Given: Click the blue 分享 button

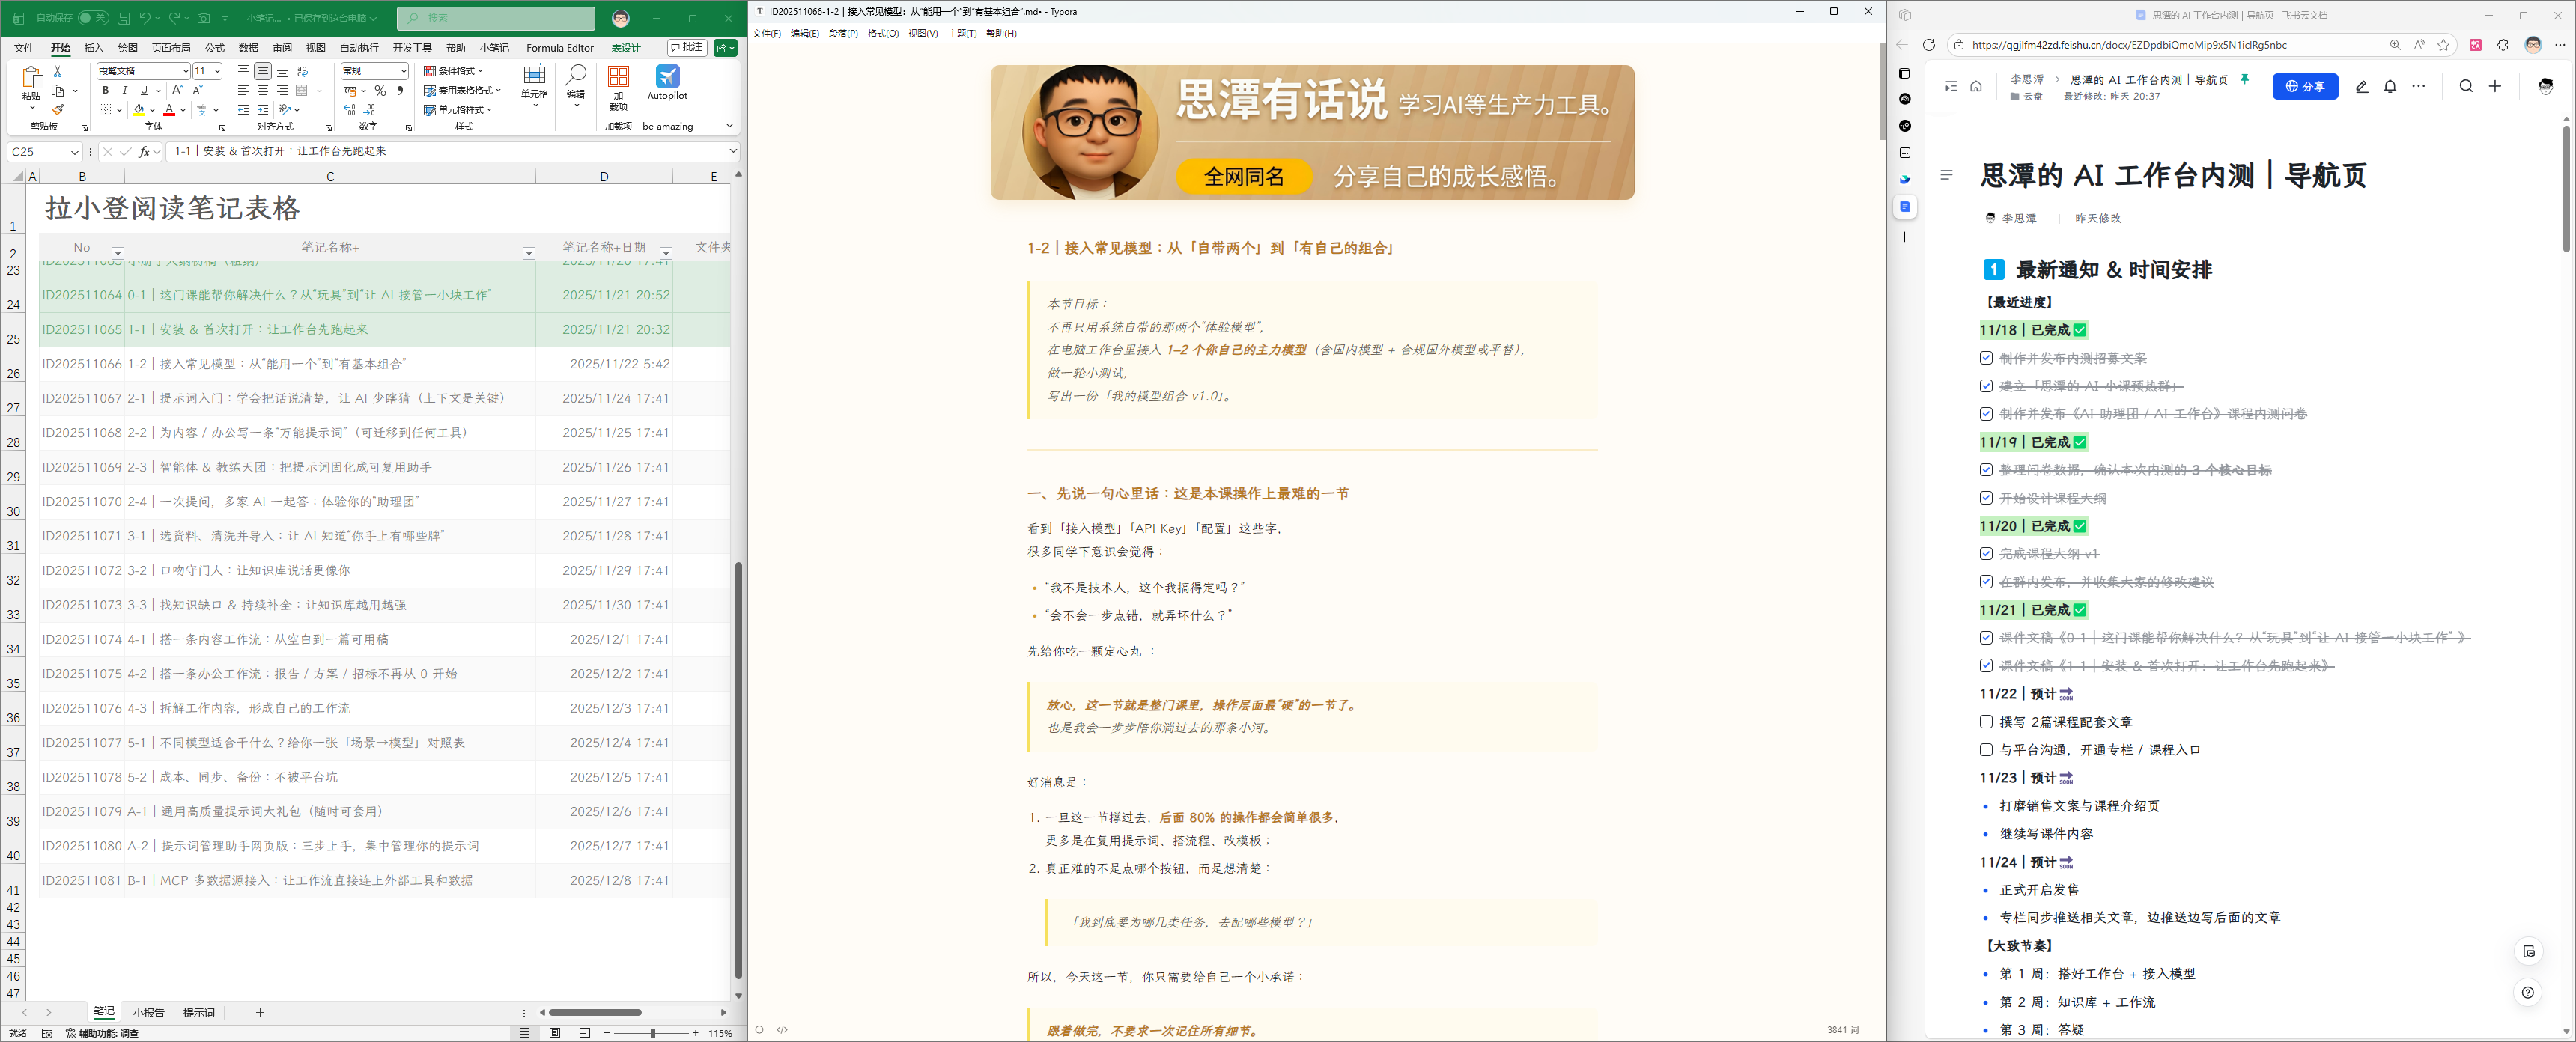Looking at the screenshot, I should (2304, 87).
